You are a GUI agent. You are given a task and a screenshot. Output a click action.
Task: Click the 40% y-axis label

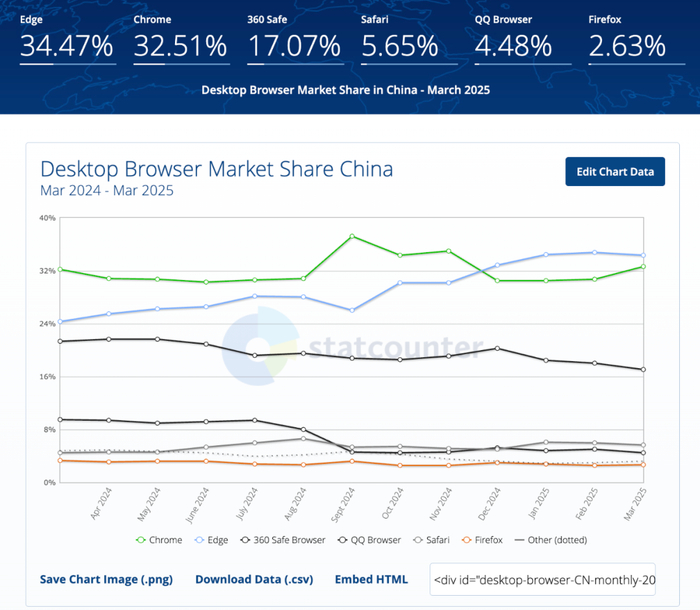coord(47,218)
